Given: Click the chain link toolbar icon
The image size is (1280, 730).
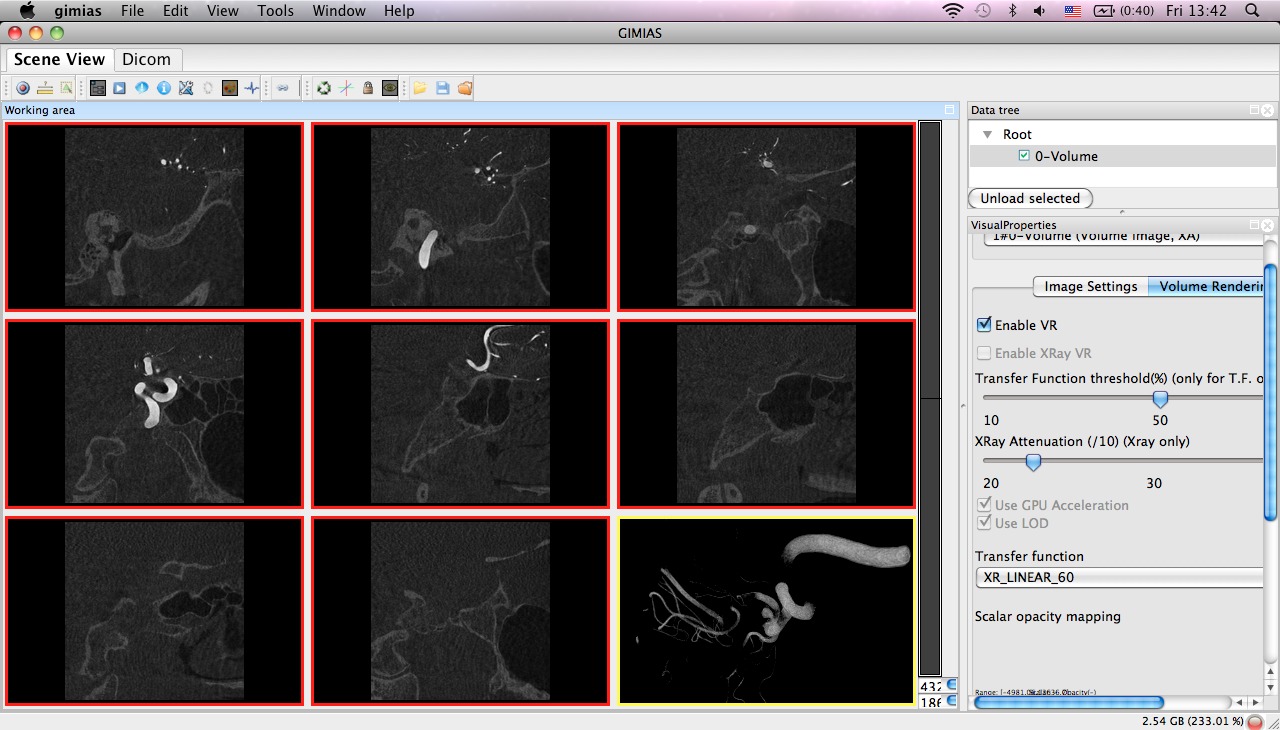Looking at the screenshot, I should [283, 88].
